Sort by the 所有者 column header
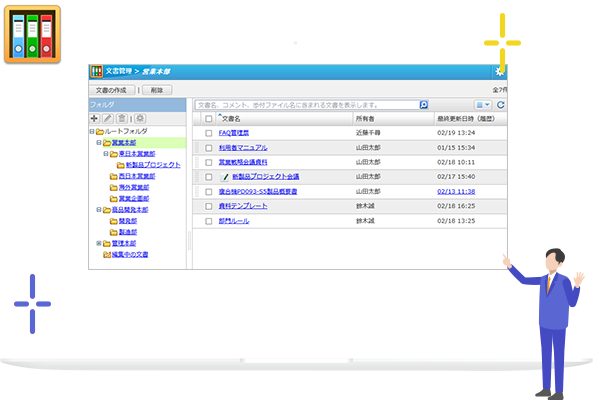 point(366,118)
